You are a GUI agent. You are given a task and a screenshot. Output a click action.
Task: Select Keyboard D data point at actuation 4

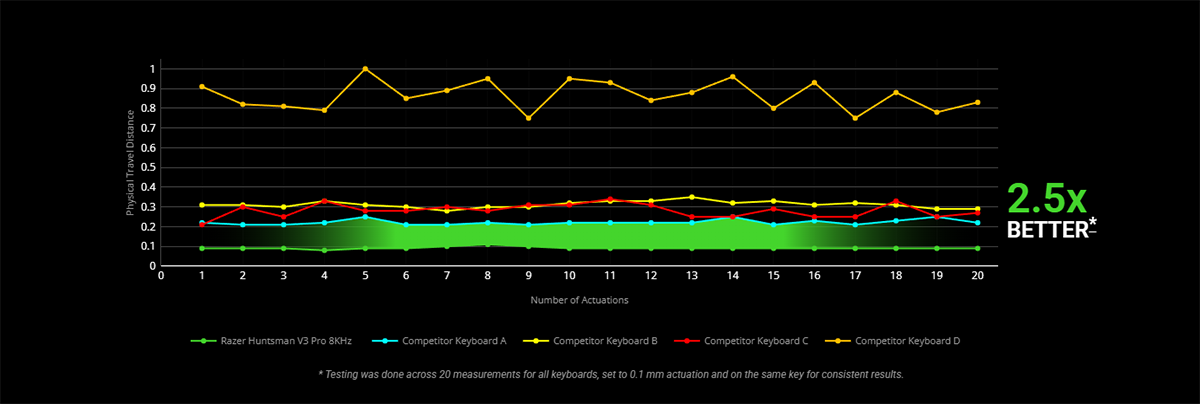[x=324, y=110]
